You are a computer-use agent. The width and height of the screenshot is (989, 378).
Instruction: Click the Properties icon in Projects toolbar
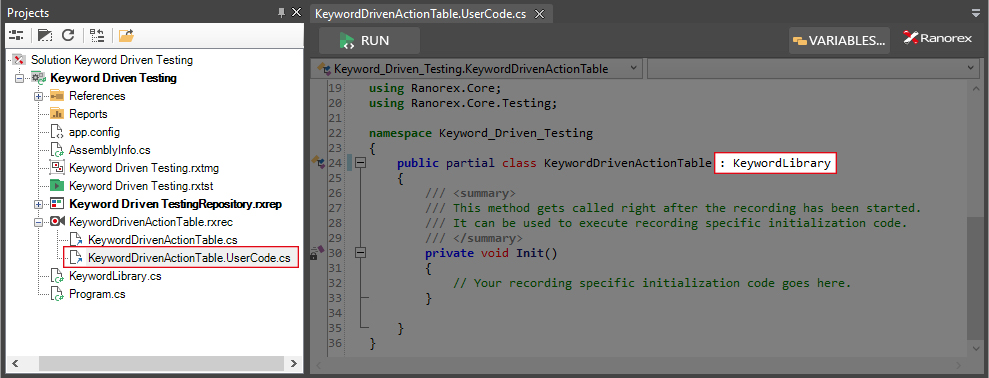click(x=16, y=35)
